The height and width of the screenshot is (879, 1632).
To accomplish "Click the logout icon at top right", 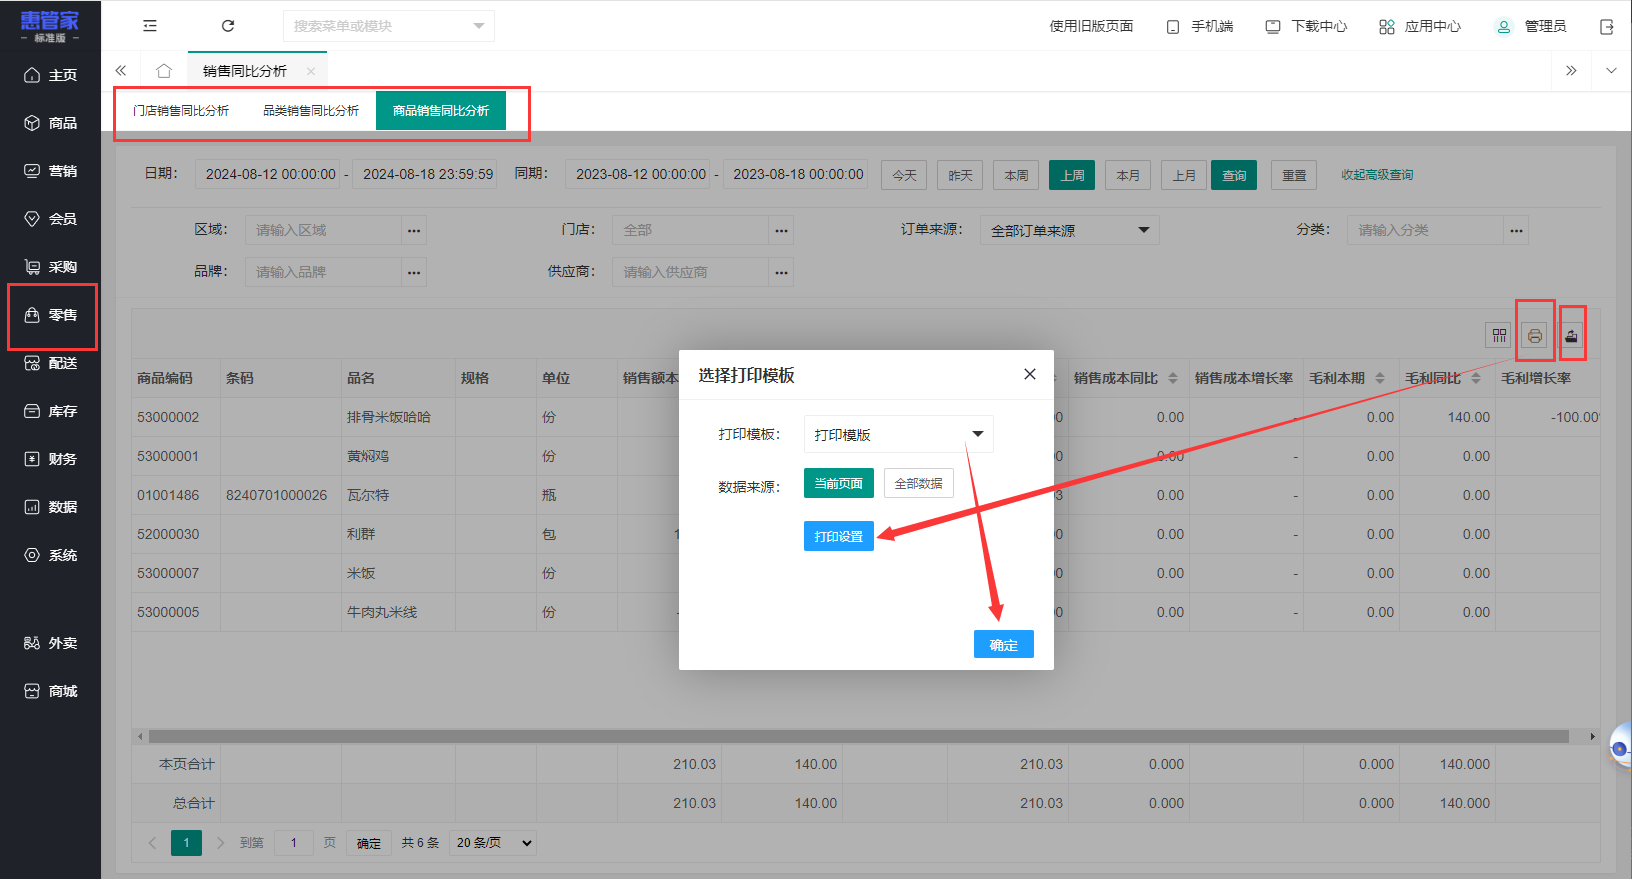I will point(1607,27).
